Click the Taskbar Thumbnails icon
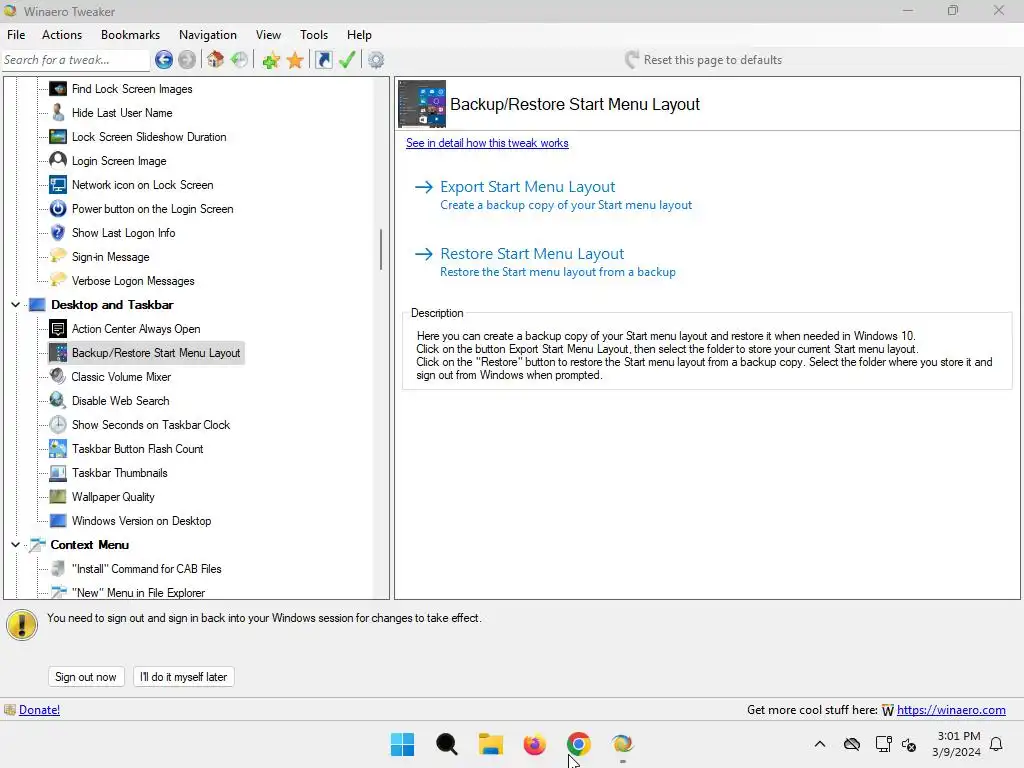The height and width of the screenshot is (768, 1024). coord(58,473)
